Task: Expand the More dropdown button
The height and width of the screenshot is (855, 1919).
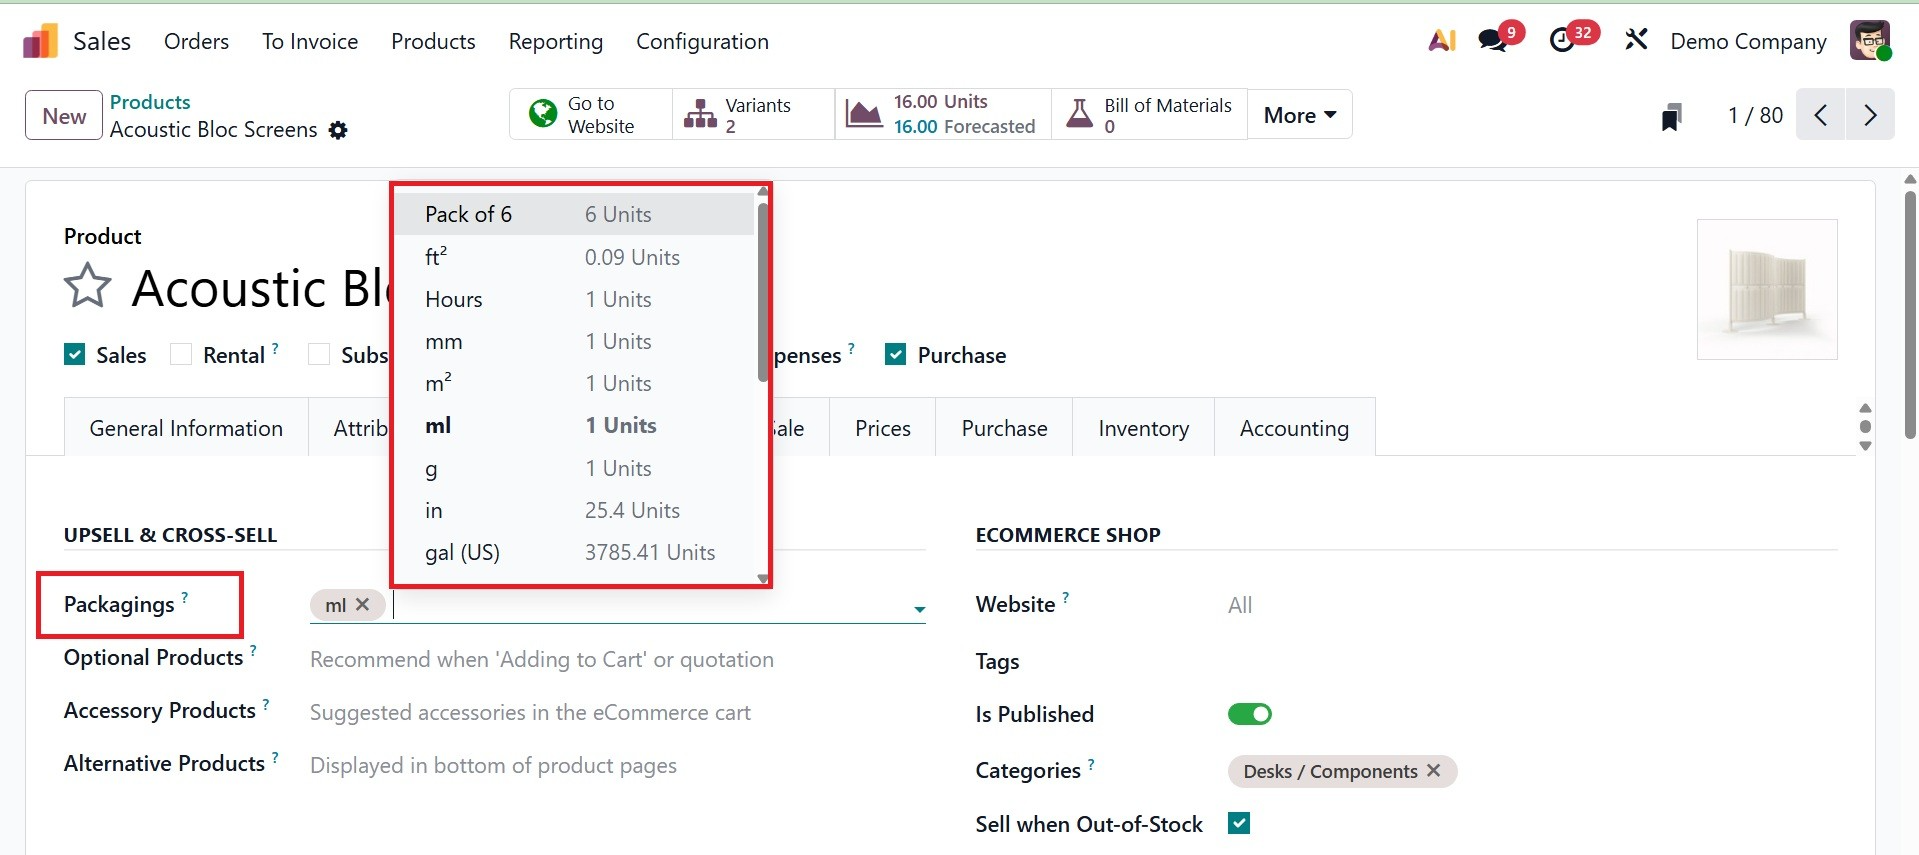Action: [x=1299, y=115]
